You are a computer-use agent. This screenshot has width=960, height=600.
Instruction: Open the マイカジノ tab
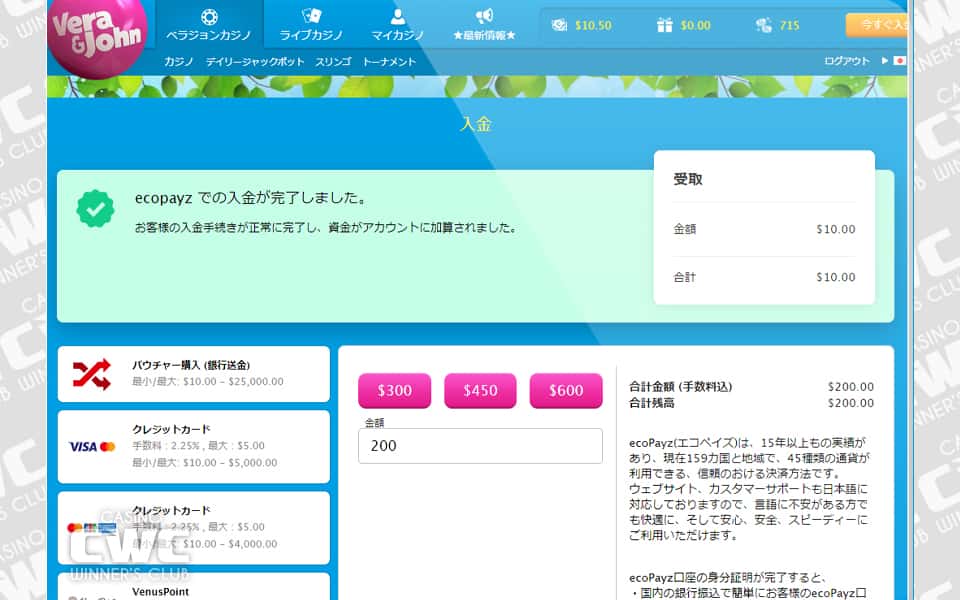click(x=397, y=24)
